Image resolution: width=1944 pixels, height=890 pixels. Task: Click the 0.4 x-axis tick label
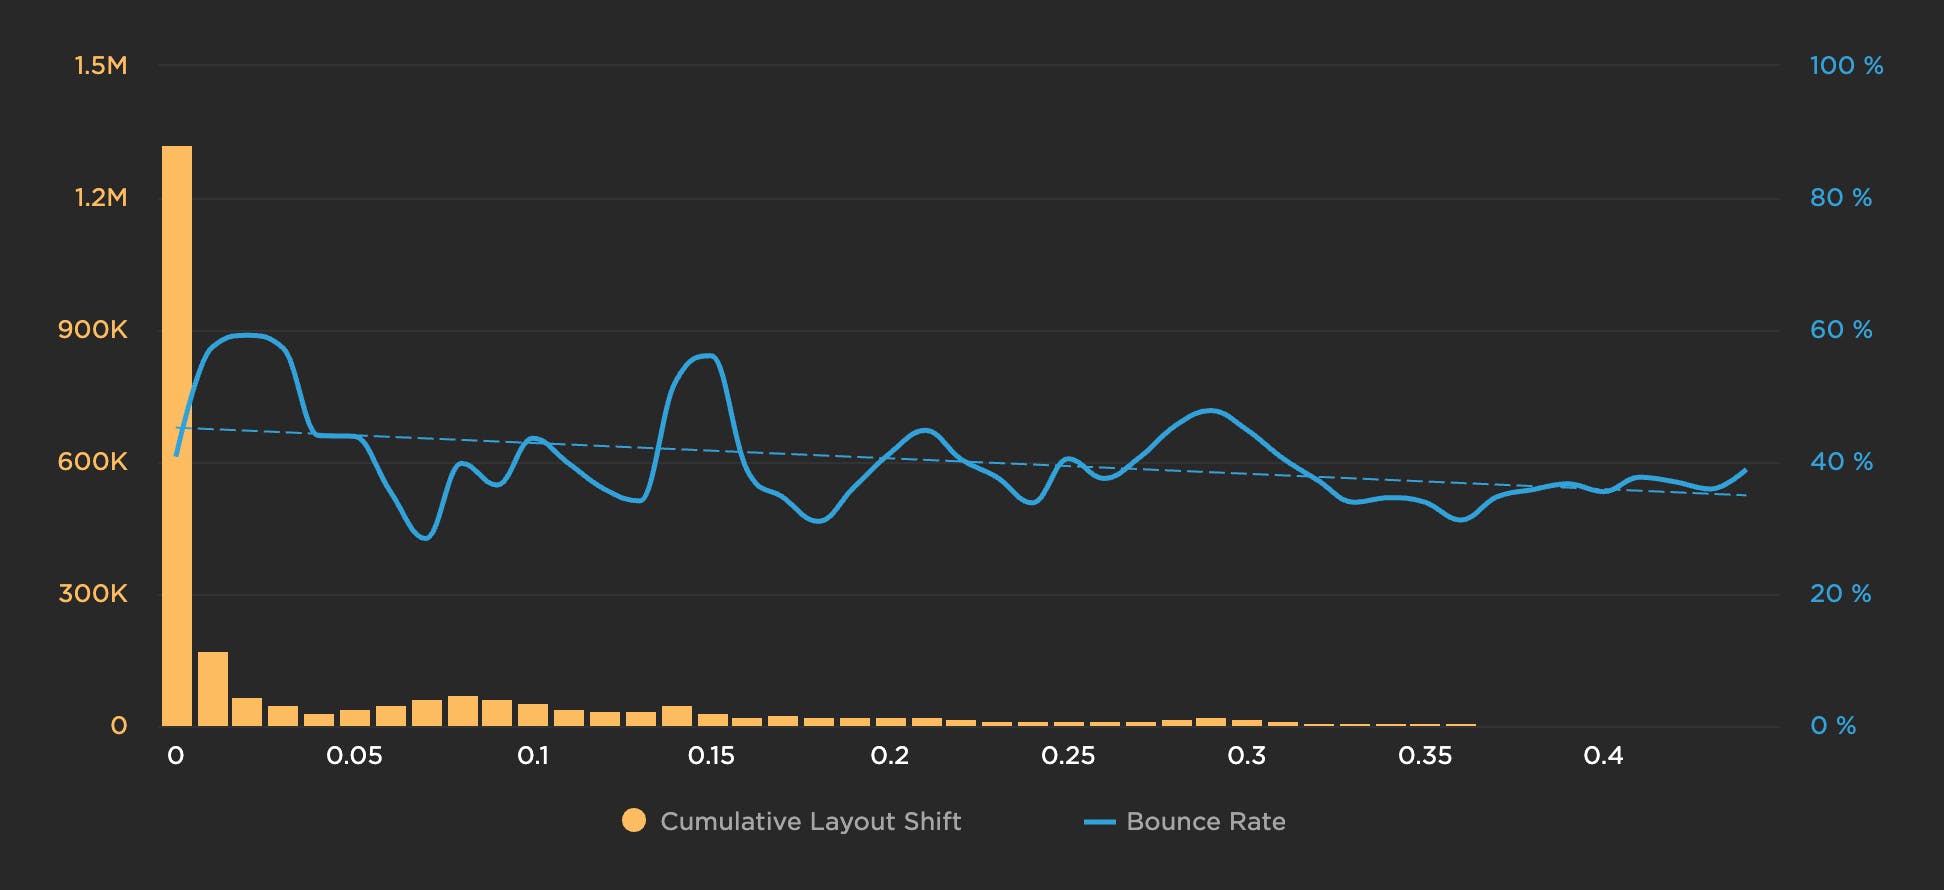click(1603, 756)
